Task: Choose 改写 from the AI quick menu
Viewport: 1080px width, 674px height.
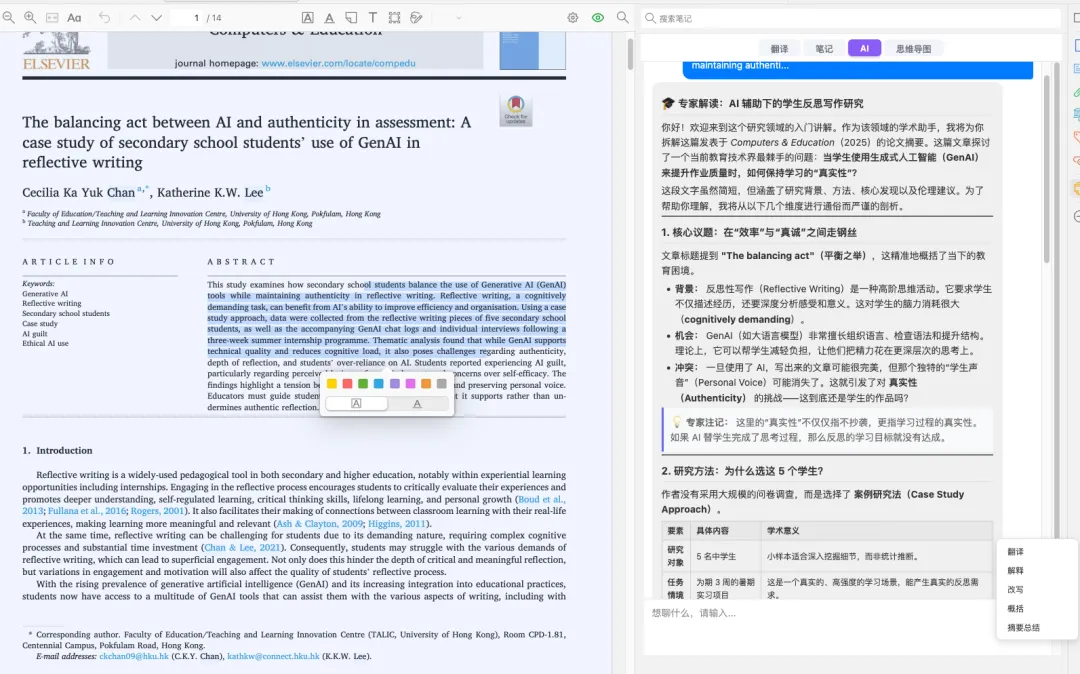Action: click(1015, 590)
